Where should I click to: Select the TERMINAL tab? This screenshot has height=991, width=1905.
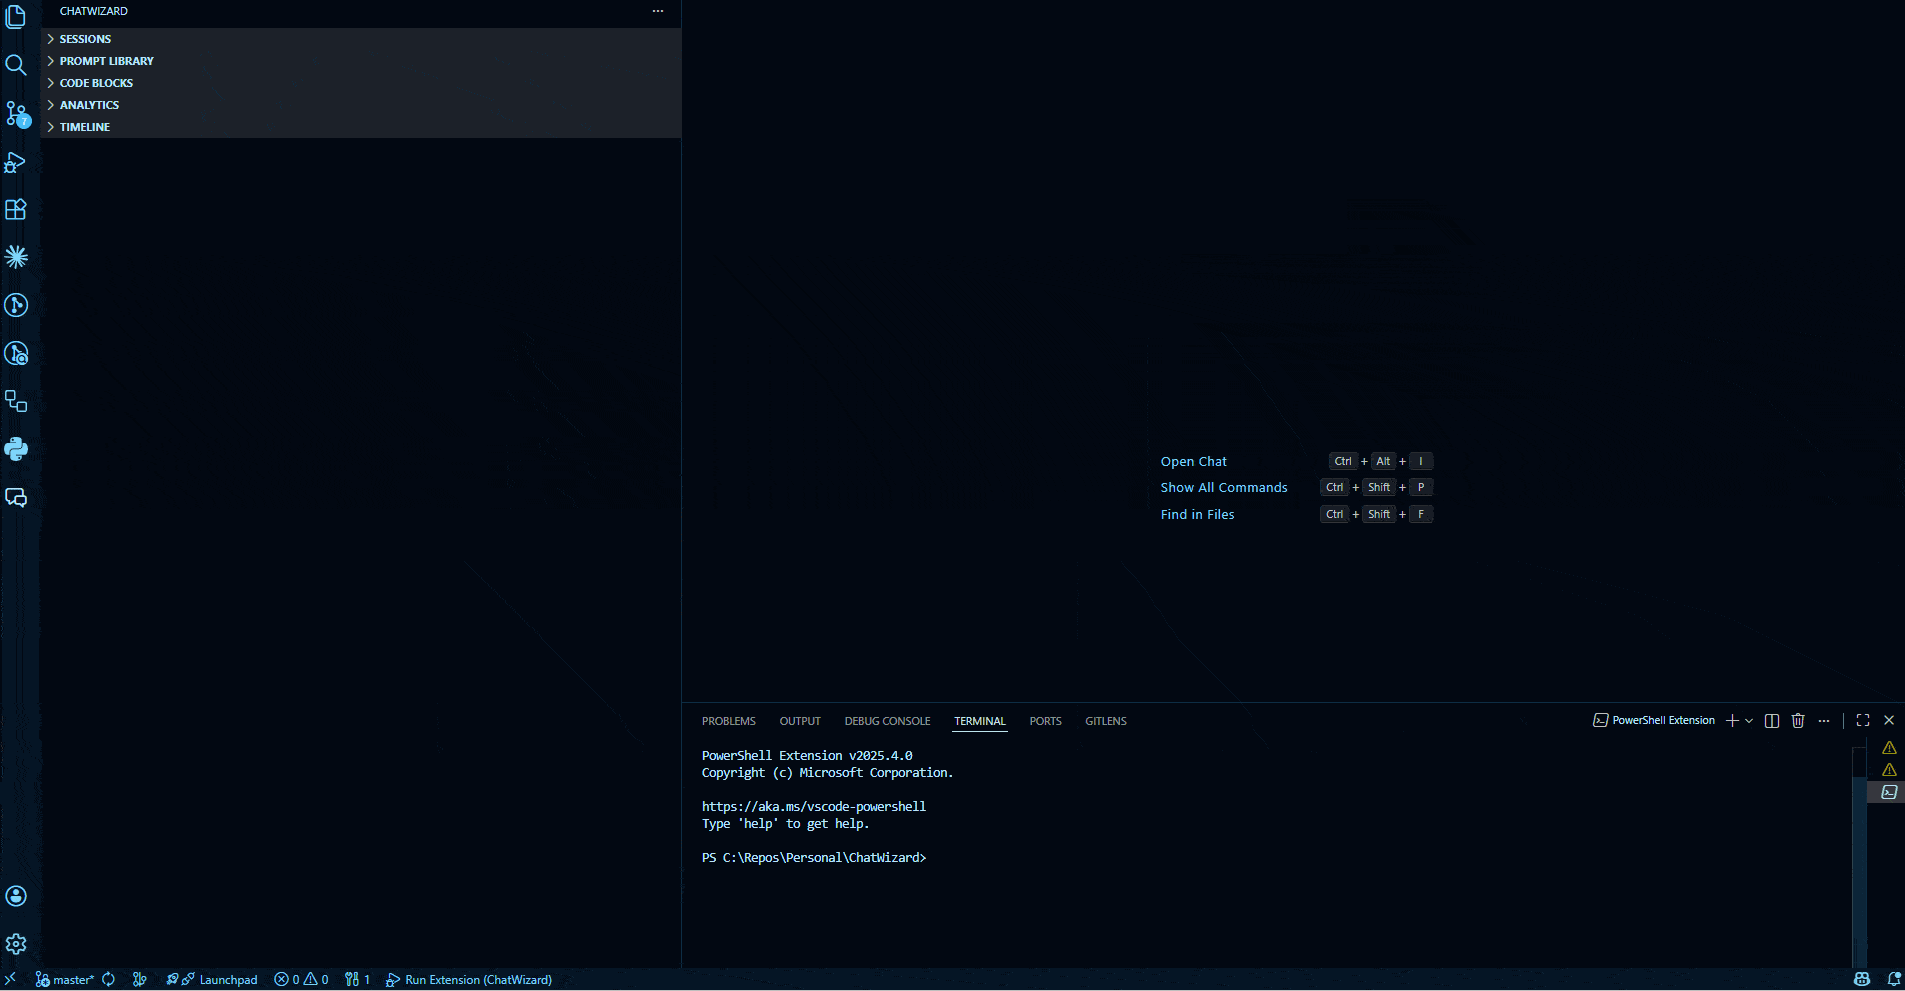[x=980, y=721]
